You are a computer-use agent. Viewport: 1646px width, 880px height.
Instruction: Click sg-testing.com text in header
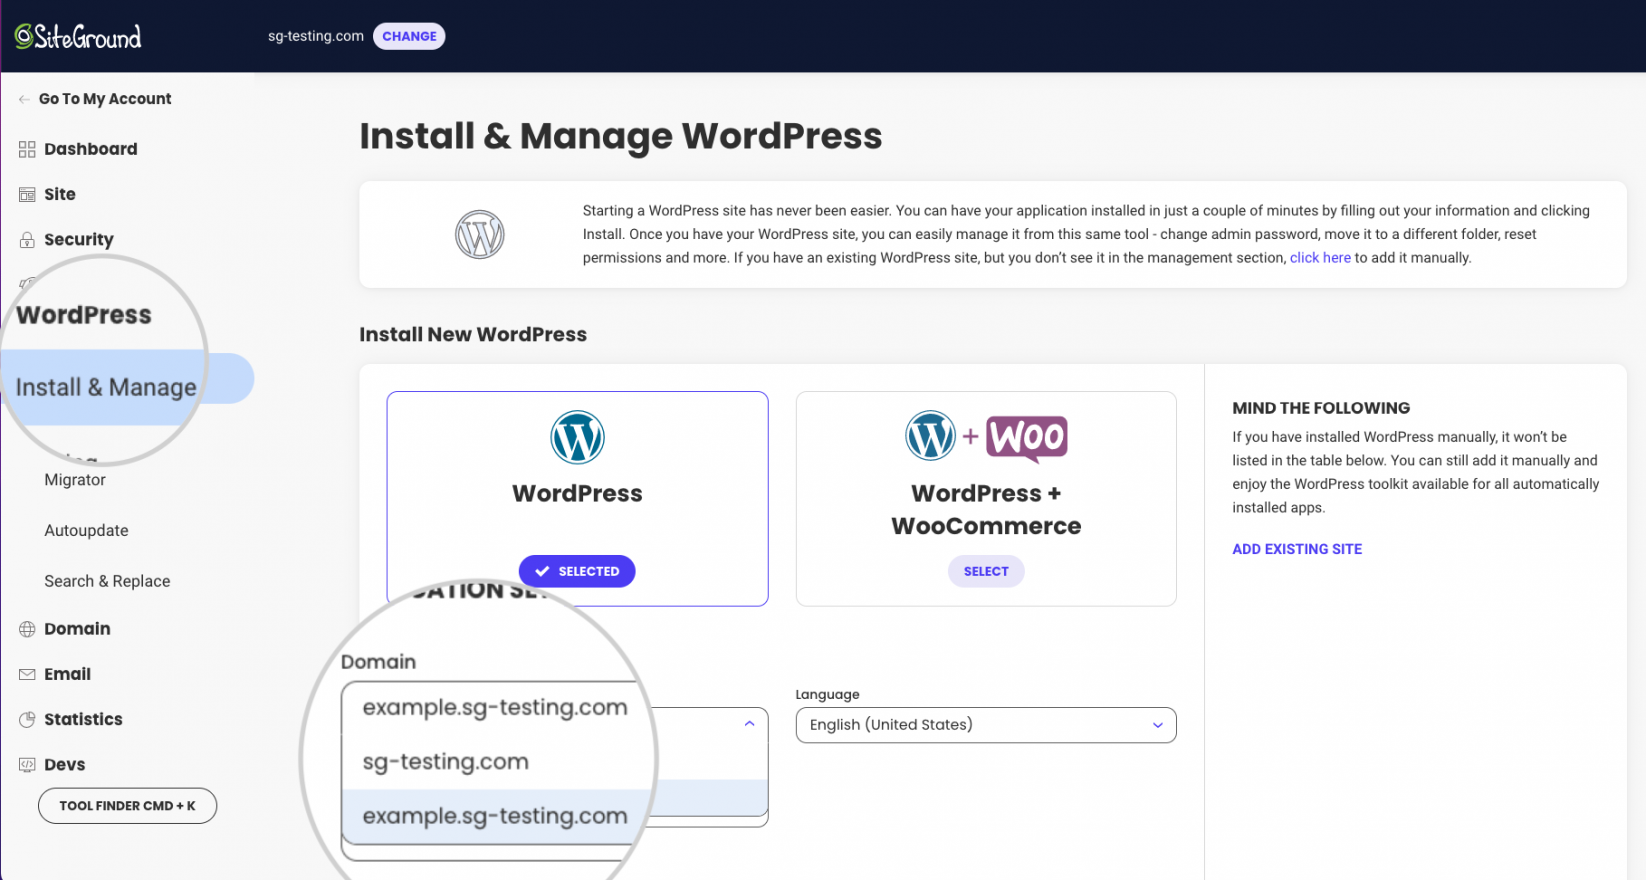click(316, 36)
